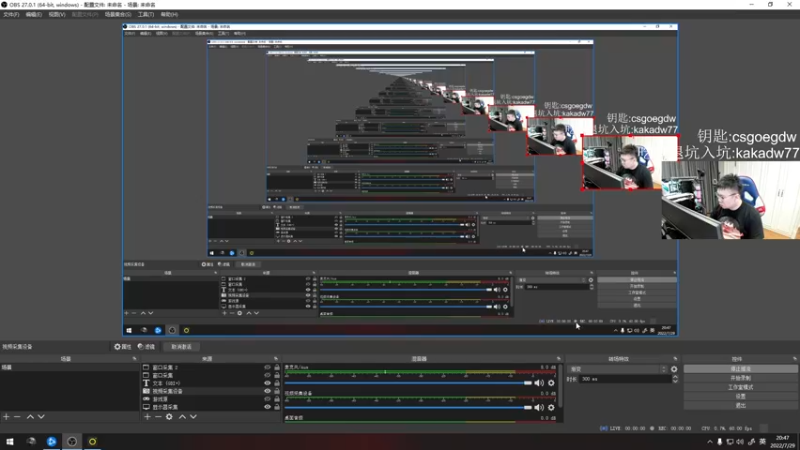800x450 pixels.
Task: Toggle lock on 文本 (GDI+) source
Action: click(x=277, y=383)
